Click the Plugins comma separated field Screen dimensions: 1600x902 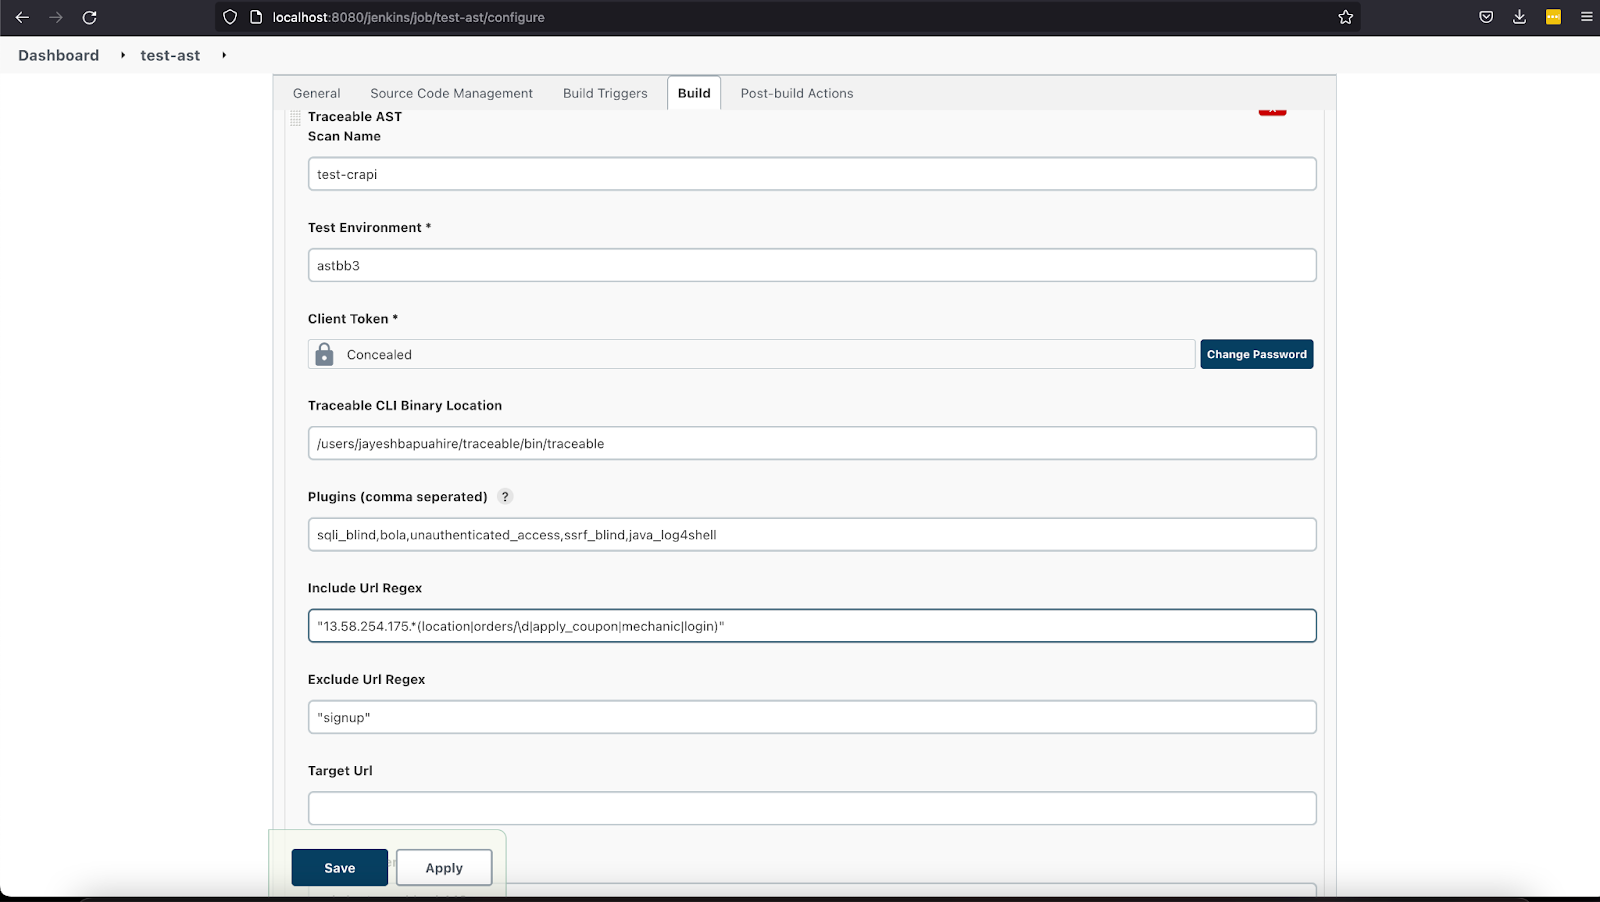812,534
